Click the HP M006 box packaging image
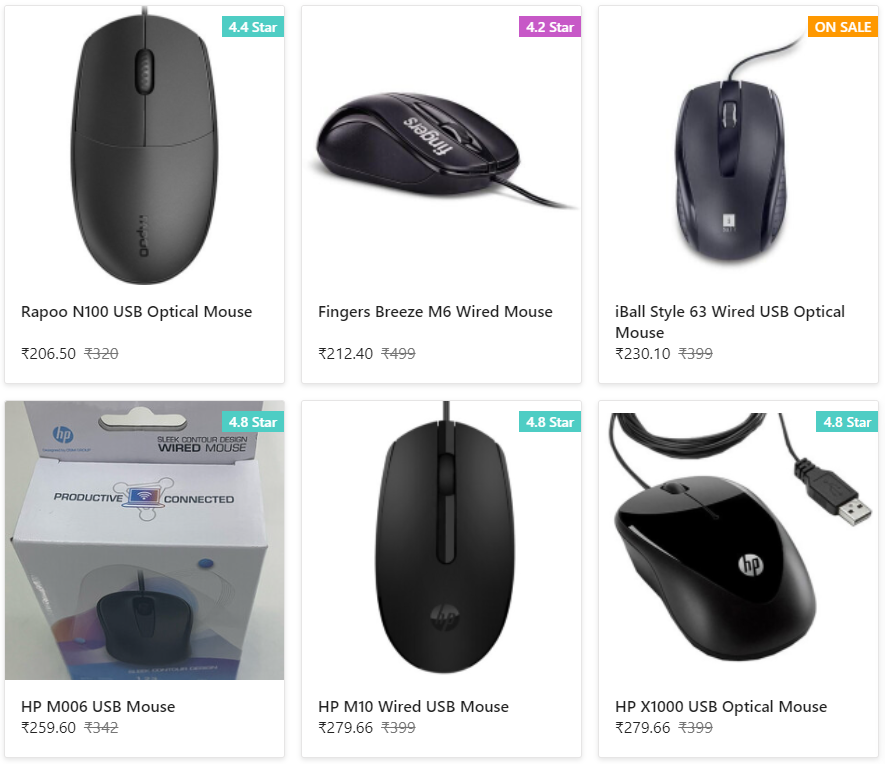The width and height of the screenshot is (885, 764). pos(144,540)
